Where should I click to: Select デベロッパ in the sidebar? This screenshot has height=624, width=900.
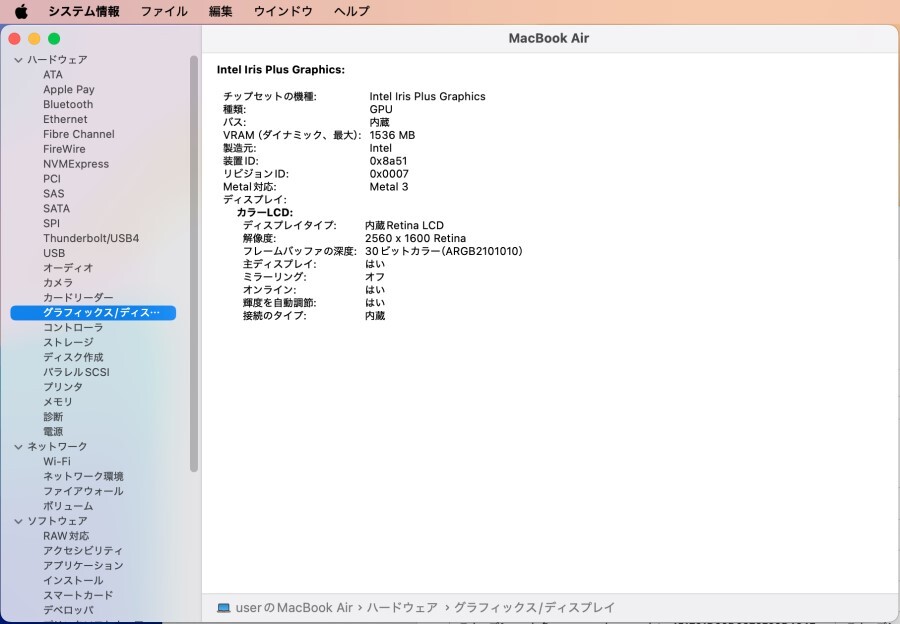pyautogui.click(x=68, y=610)
